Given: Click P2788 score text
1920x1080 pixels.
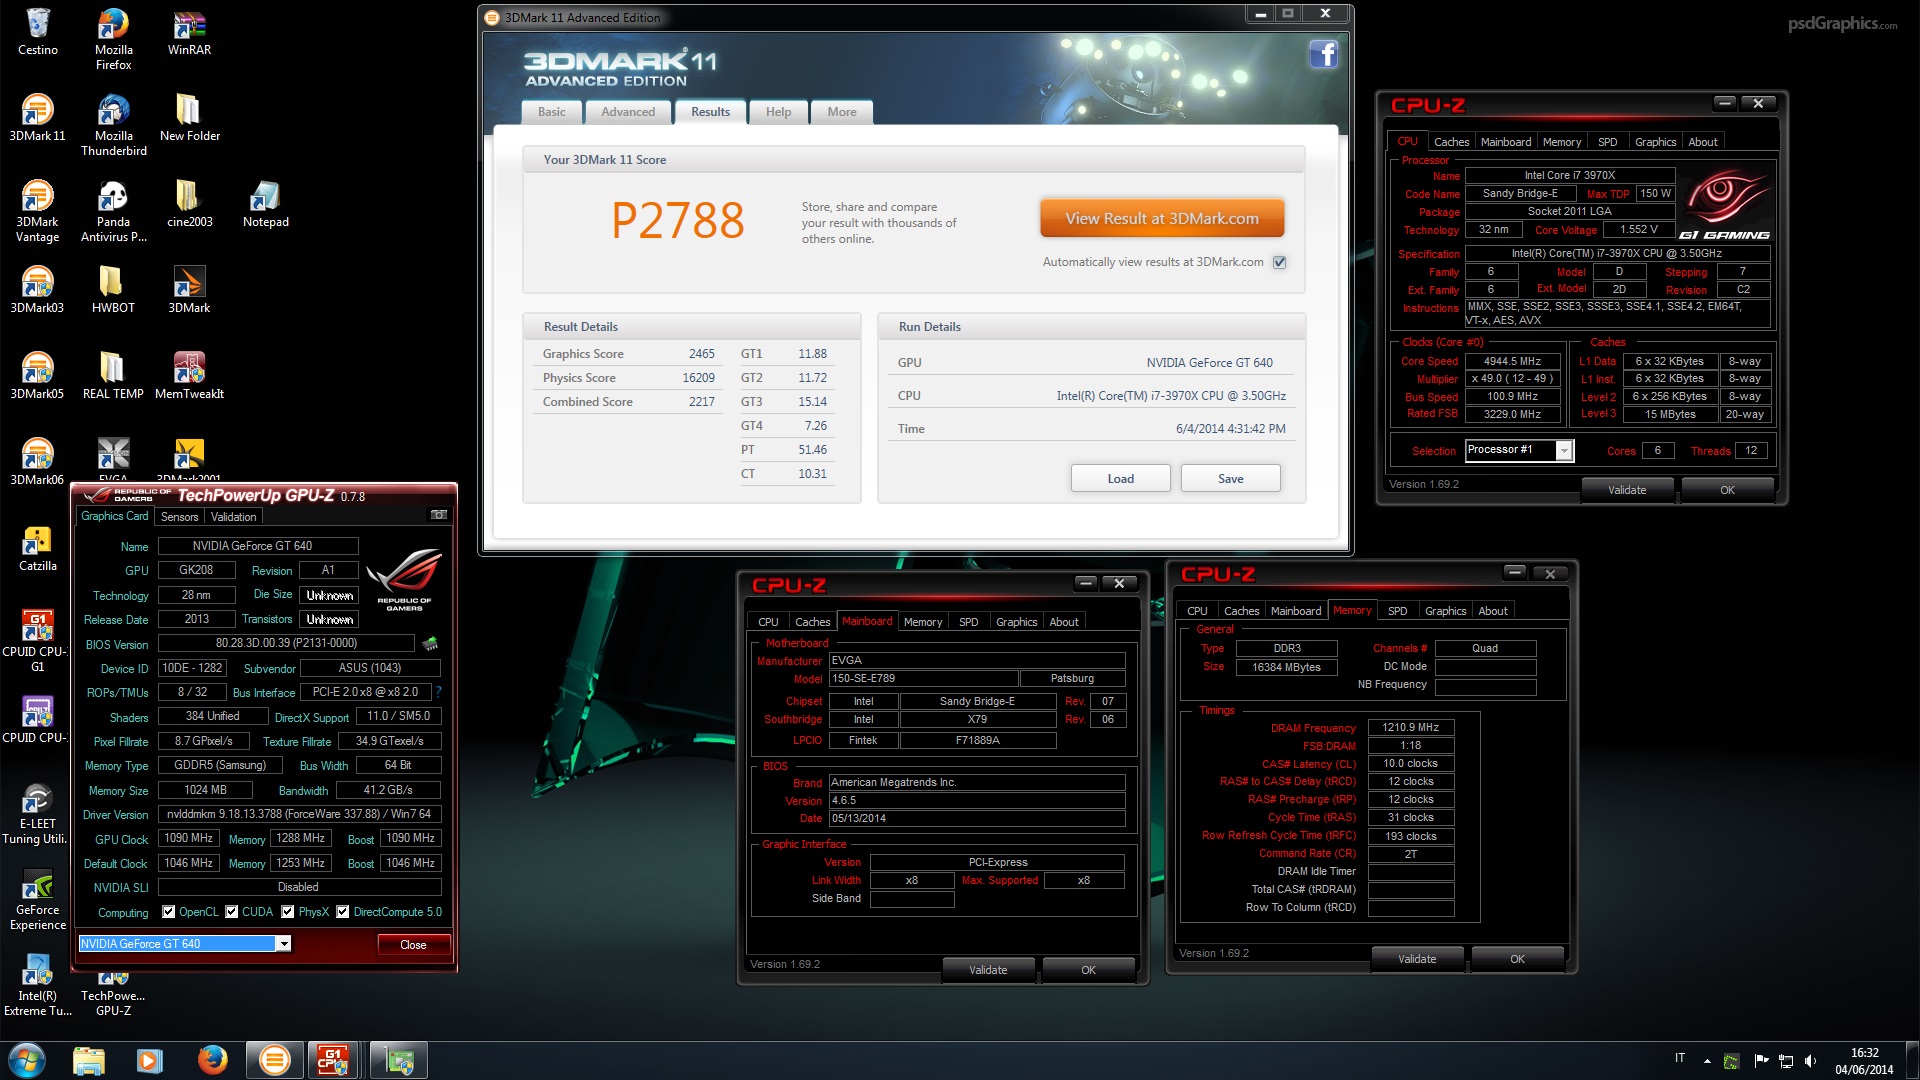Looking at the screenshot, I should click(677, 221).
